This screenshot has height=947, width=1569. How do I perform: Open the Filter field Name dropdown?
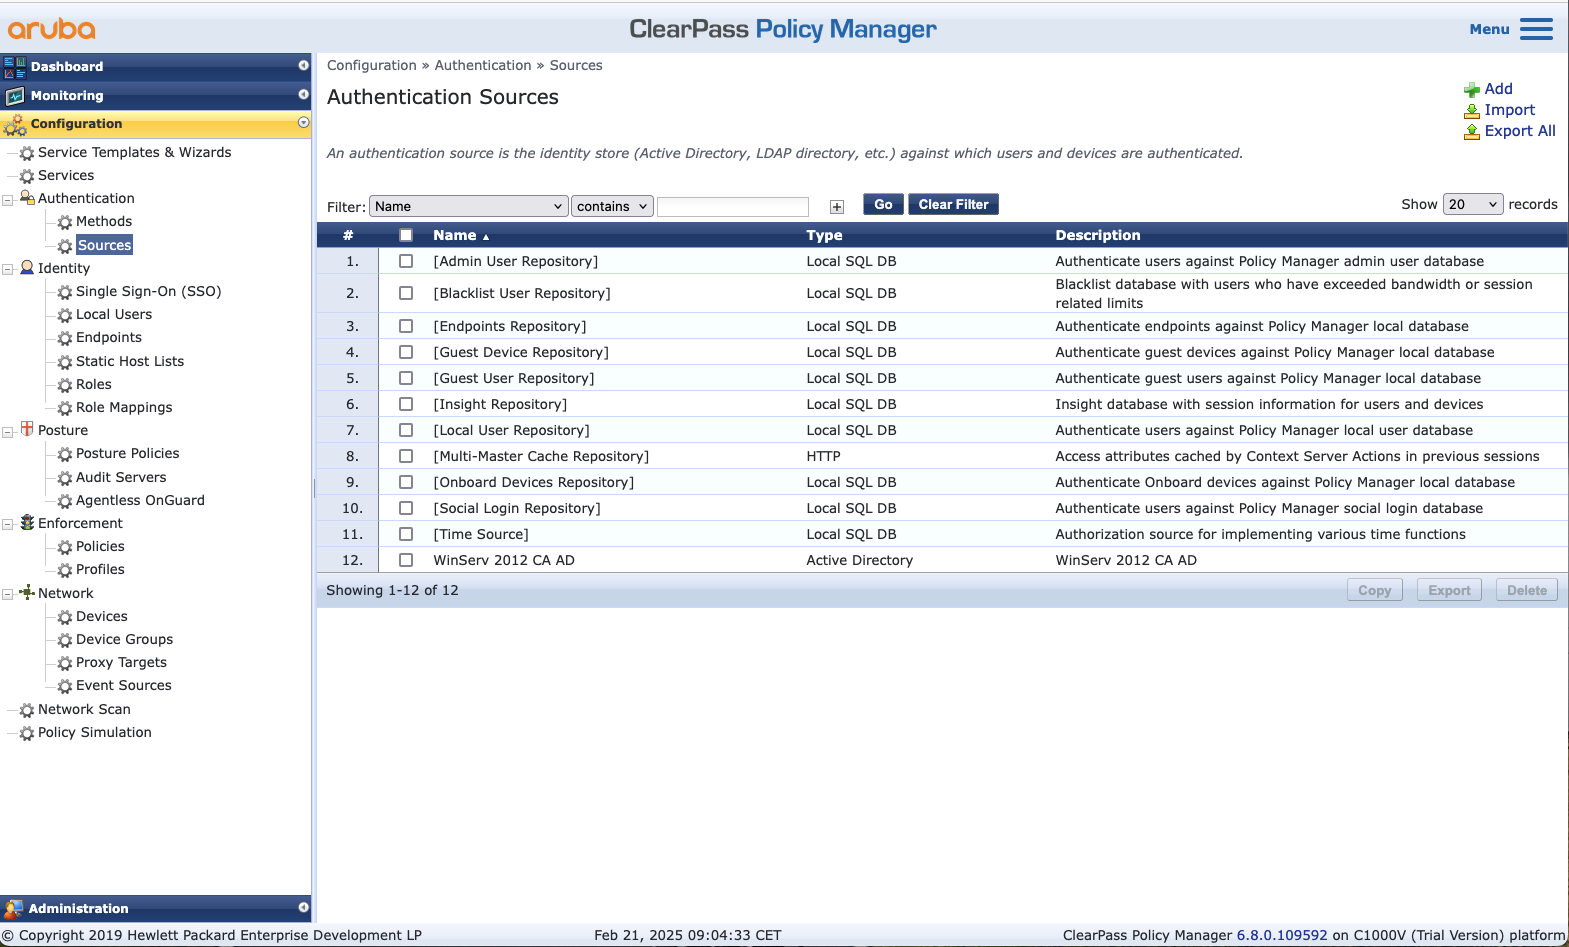coord(469,206)
